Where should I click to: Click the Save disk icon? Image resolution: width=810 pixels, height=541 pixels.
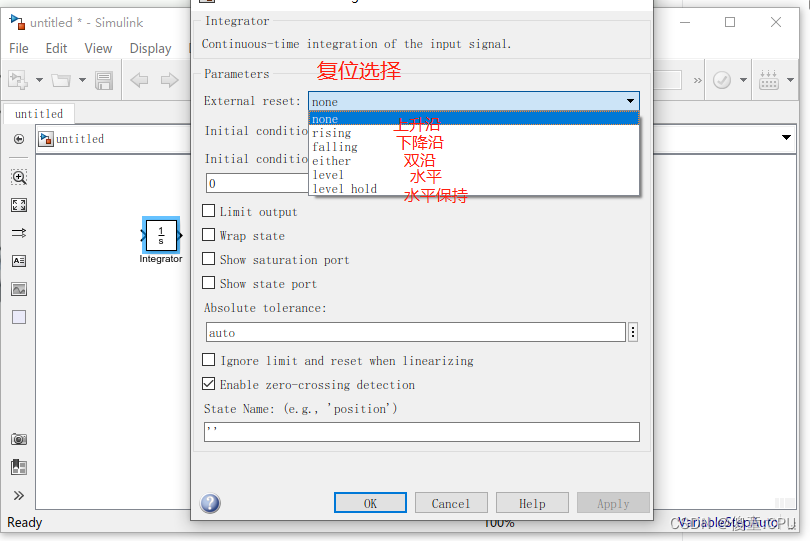click(x=104, y=80)
